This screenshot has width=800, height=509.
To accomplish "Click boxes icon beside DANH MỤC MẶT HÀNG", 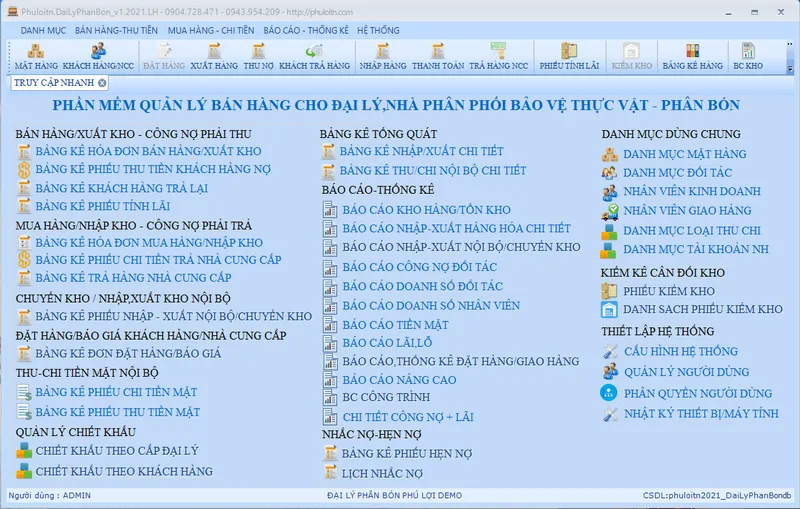I will [x=609, y=154].
